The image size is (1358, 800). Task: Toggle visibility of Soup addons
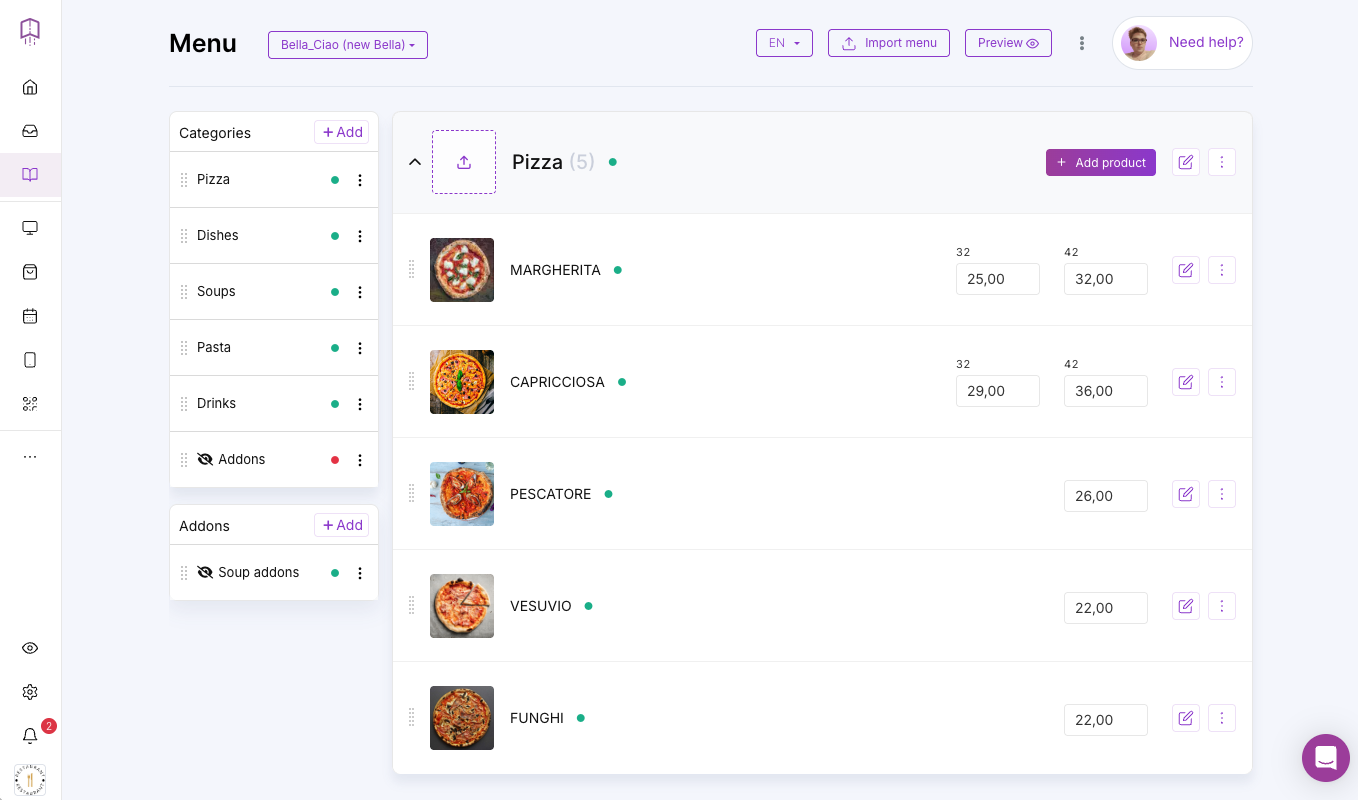(205, 573)
